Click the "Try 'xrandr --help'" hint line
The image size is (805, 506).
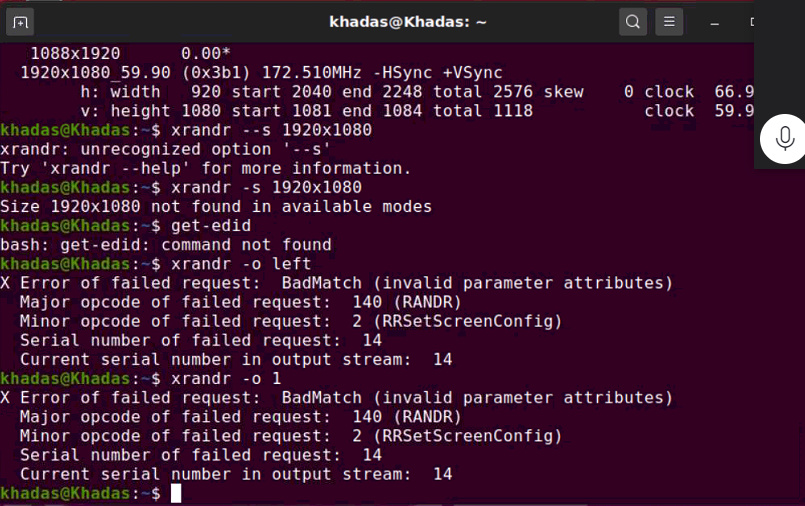pos(205,168)
